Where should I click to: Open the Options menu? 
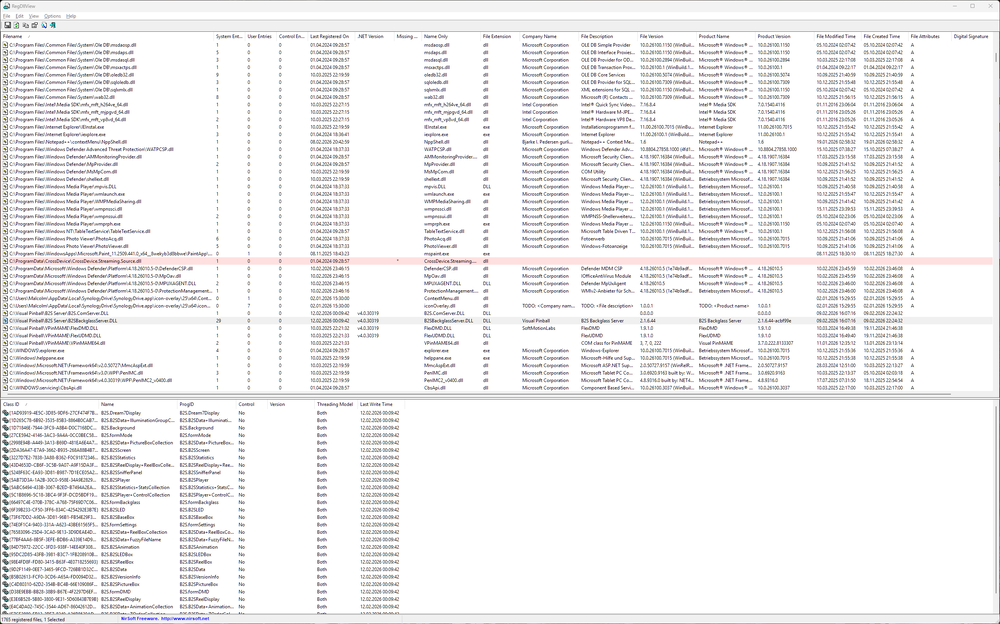click(52, 16)
